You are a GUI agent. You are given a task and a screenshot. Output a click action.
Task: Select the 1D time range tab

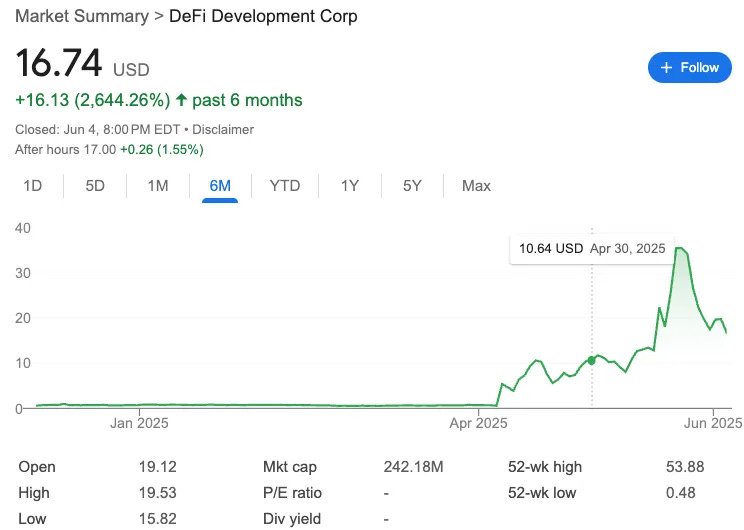[x=33, y=186]
